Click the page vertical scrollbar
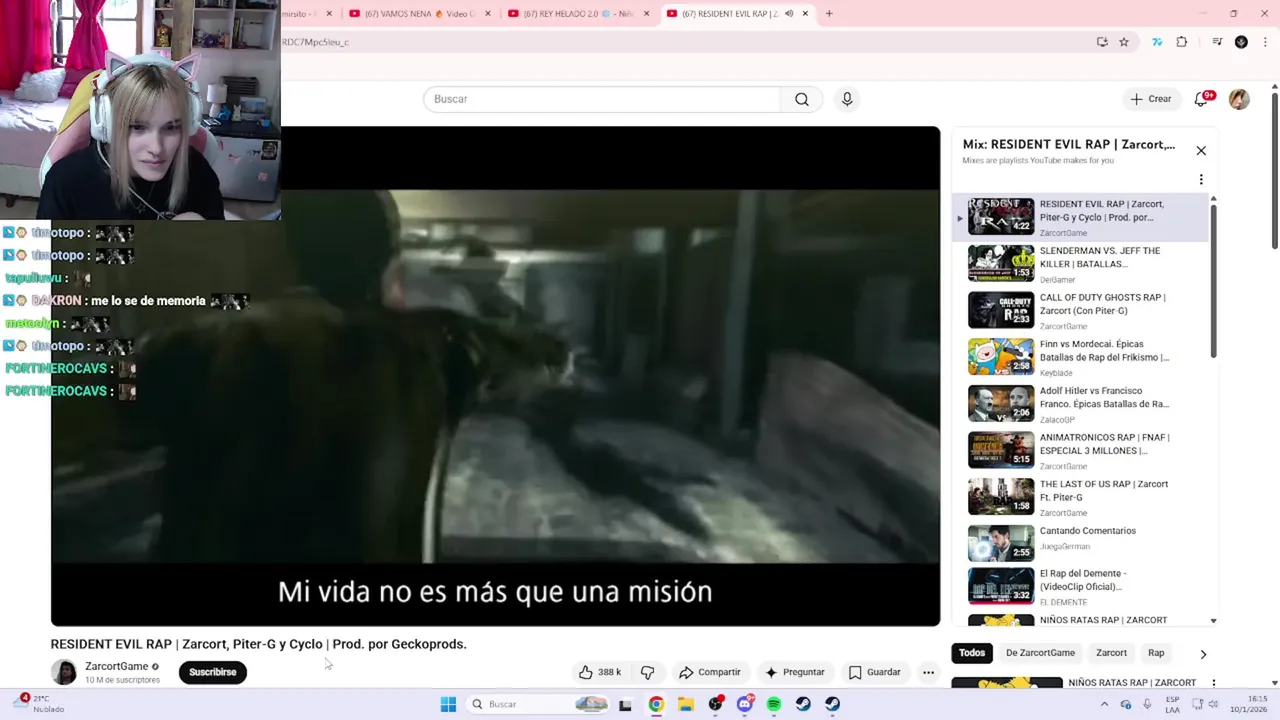 1275,170
